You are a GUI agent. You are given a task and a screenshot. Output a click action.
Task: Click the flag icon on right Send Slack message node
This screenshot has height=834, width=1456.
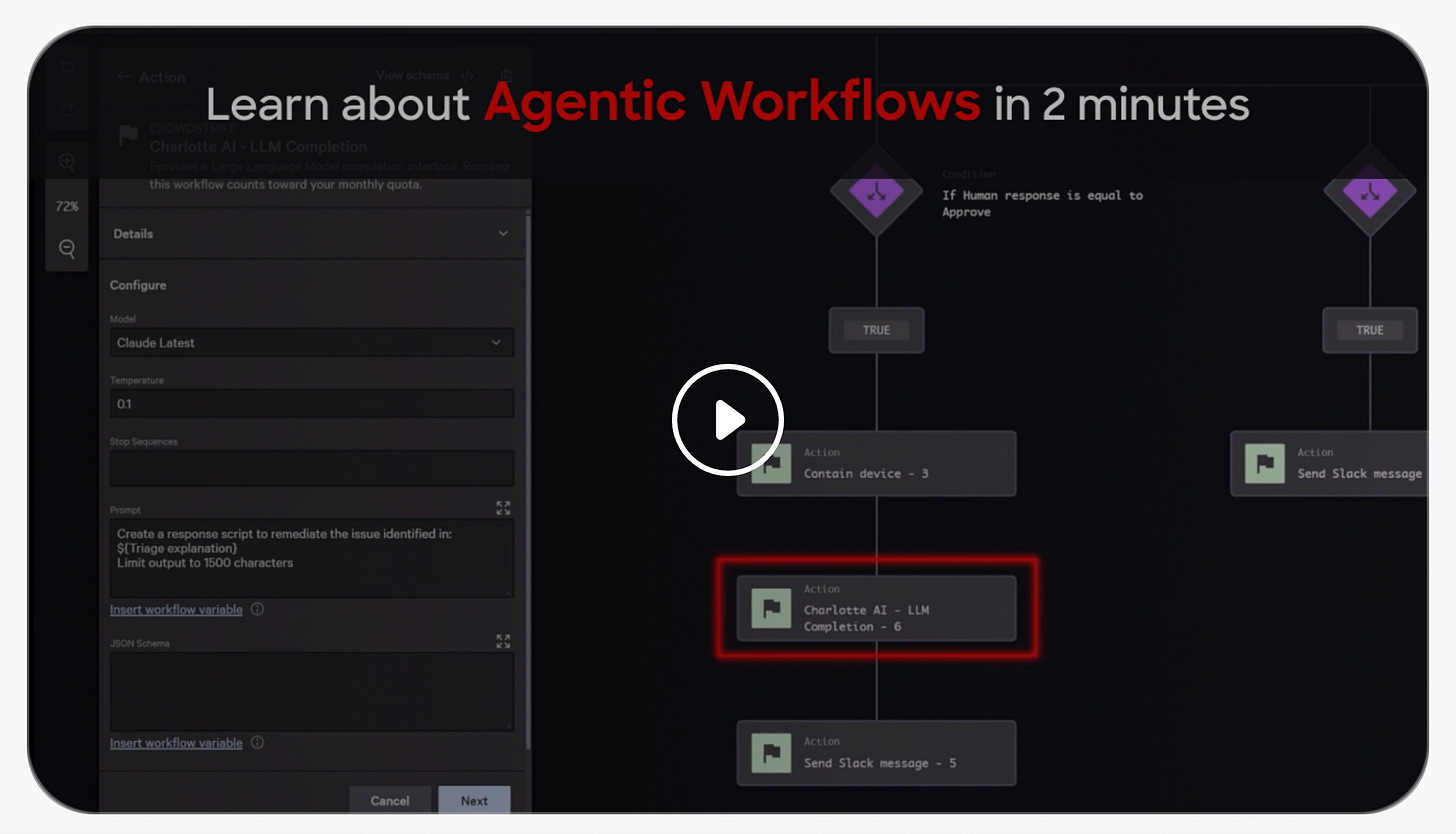1264,463
